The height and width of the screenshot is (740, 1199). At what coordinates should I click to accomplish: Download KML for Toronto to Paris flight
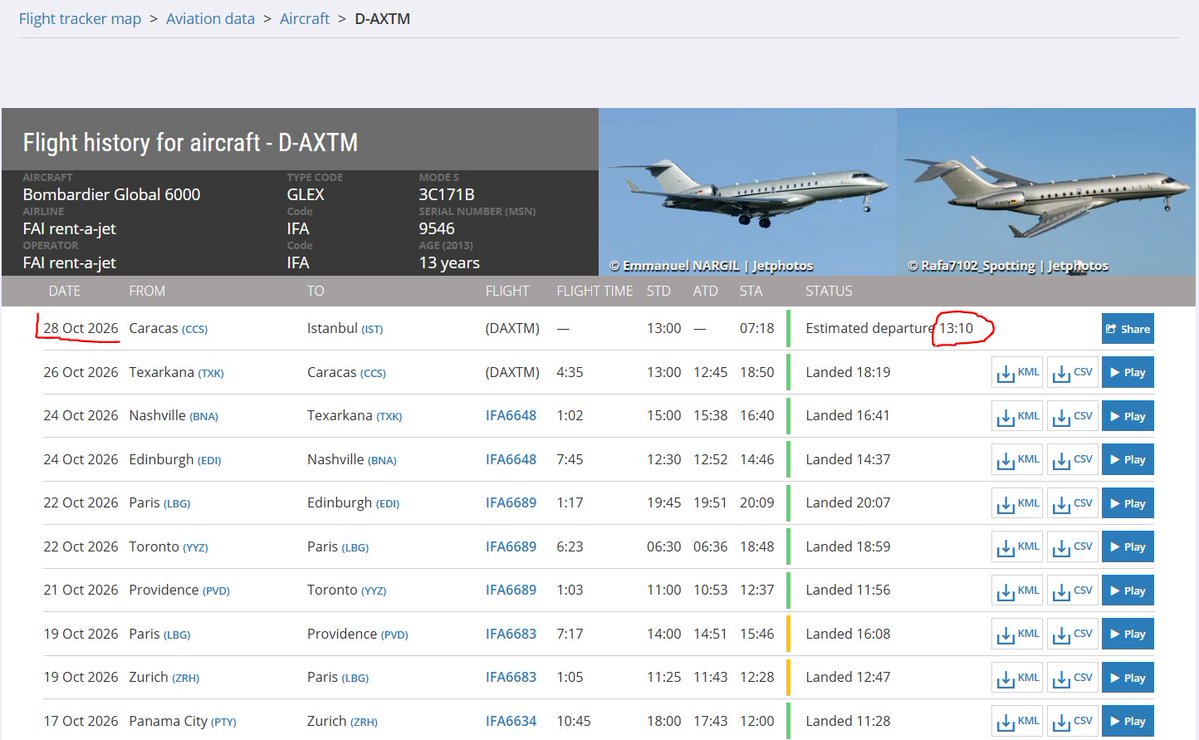coord(1018,547)
